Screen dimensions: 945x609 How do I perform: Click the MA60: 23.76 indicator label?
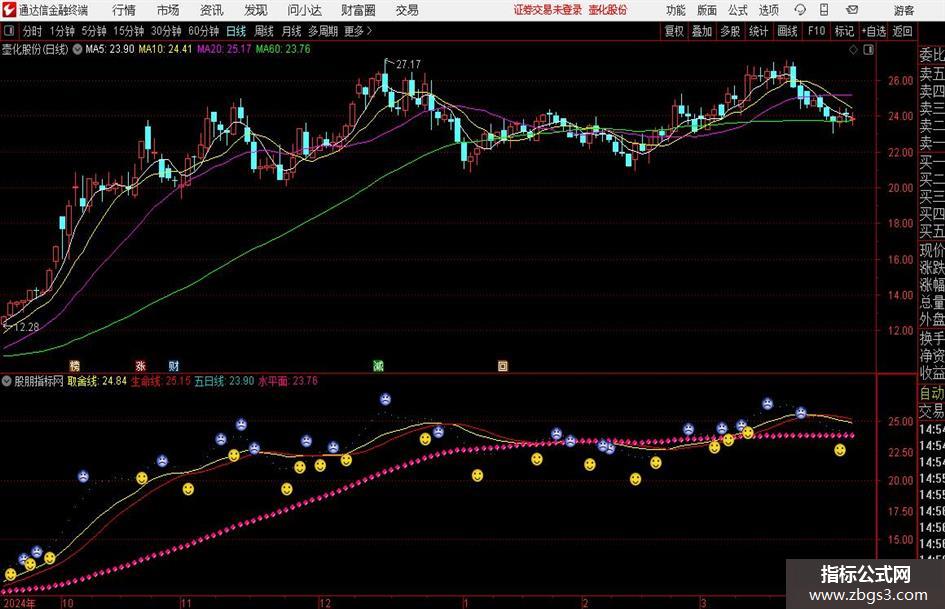(283, 49)
